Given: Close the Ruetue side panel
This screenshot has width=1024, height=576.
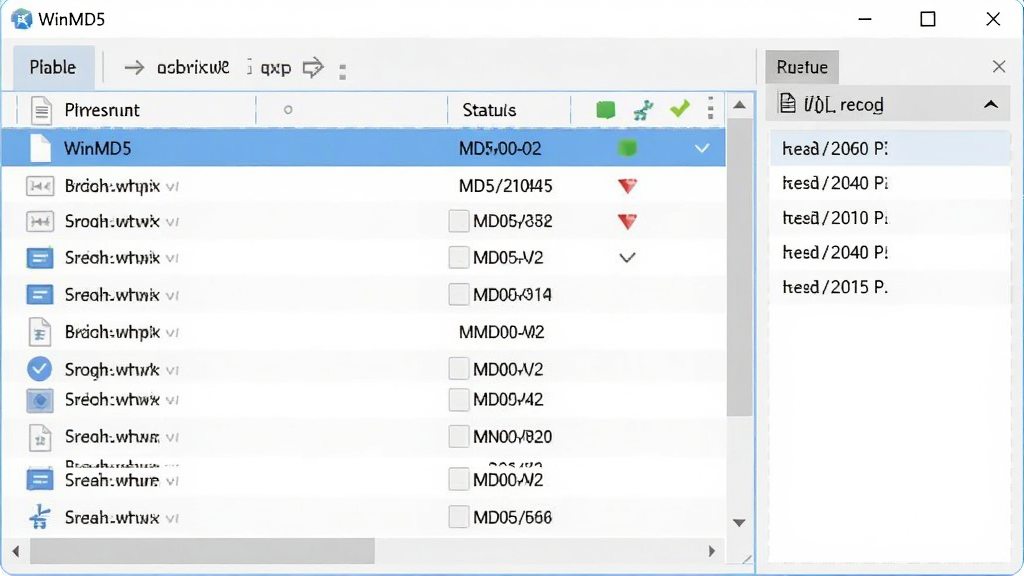Looking at the screenshot, I should (999, 67).
